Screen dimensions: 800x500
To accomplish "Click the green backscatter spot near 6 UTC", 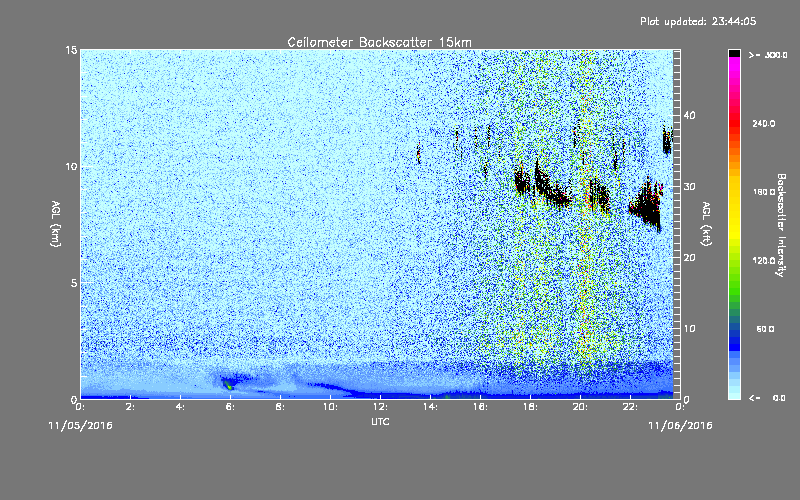I will (x=229, y=385).
